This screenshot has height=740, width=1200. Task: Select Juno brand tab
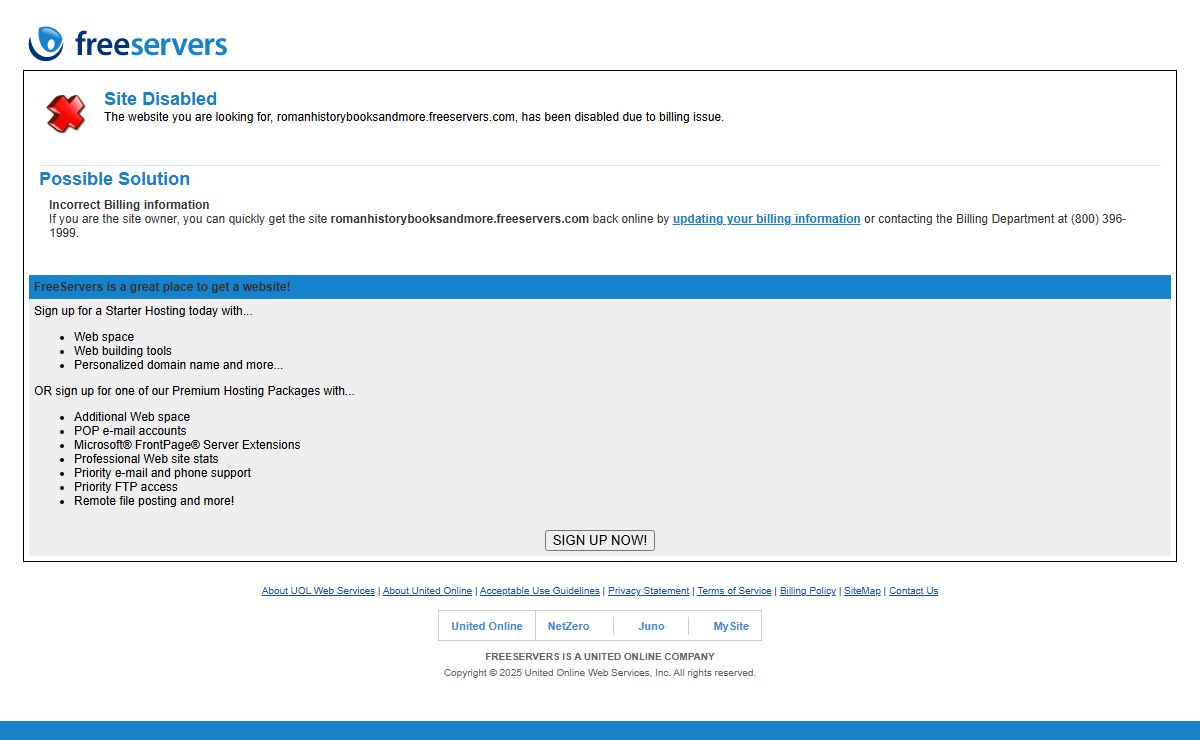(651, 626)
